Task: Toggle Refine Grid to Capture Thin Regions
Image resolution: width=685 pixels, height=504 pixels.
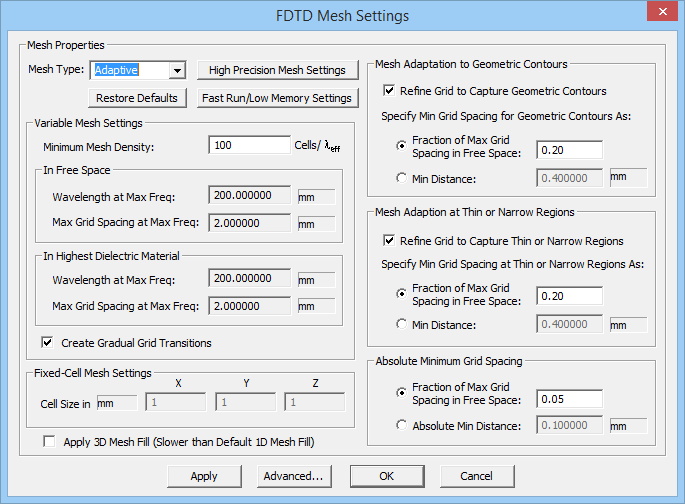Action: click(x=389, y=241)
